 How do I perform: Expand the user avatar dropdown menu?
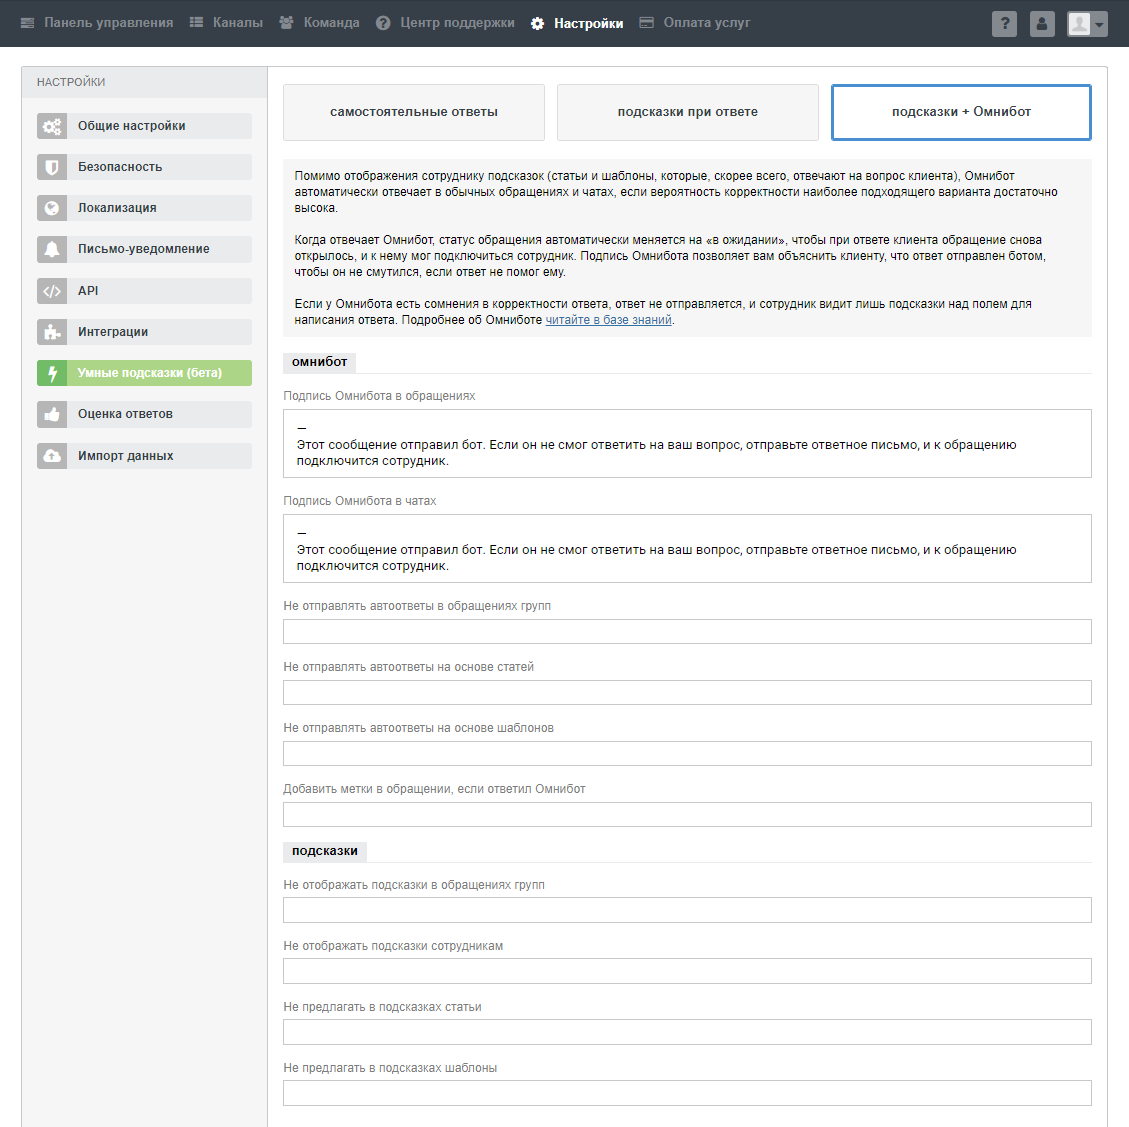1087,24
